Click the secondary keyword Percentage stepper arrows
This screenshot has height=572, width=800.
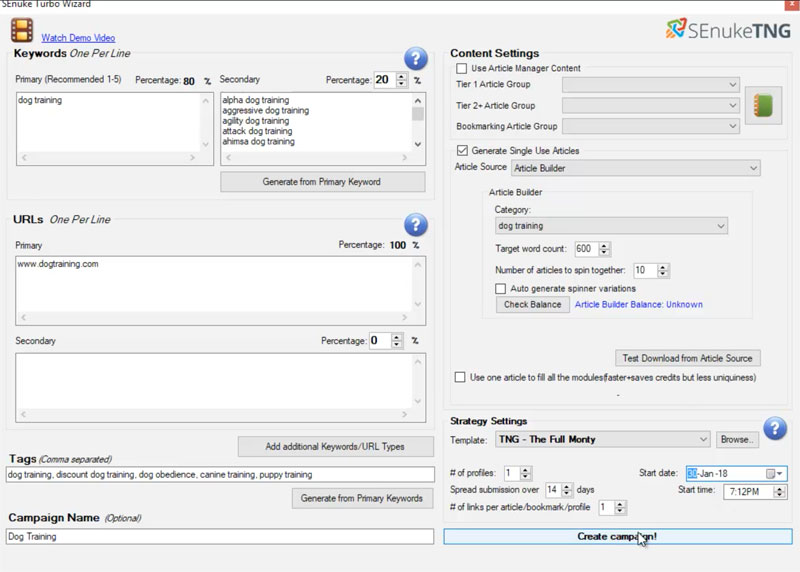click(x=402, y=80)
